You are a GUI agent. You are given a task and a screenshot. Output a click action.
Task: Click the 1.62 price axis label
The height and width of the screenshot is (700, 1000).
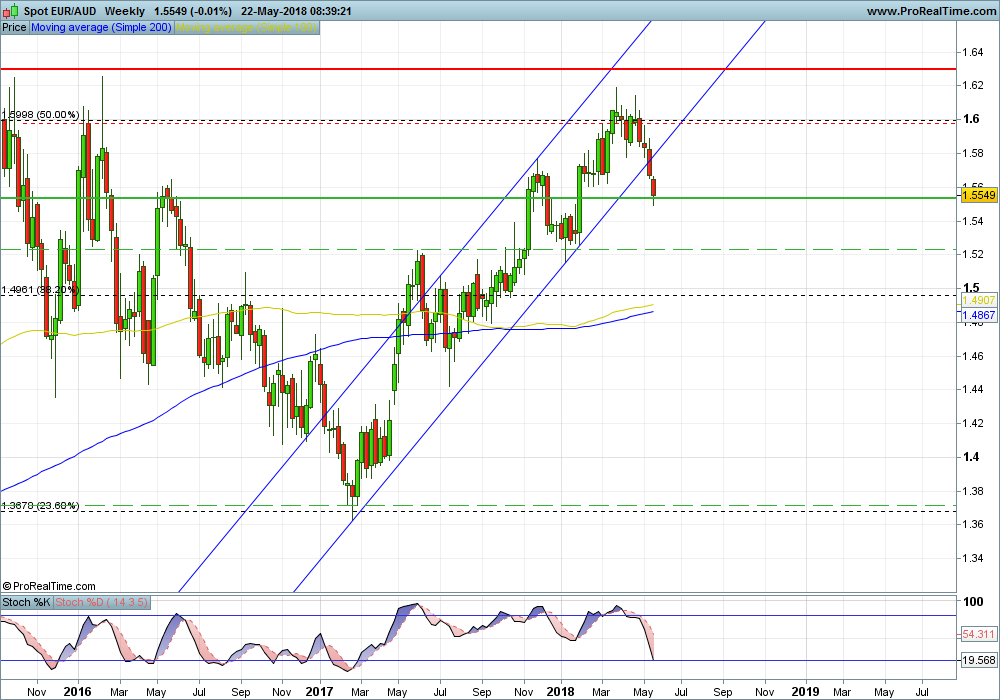click(x=973, y=85)
